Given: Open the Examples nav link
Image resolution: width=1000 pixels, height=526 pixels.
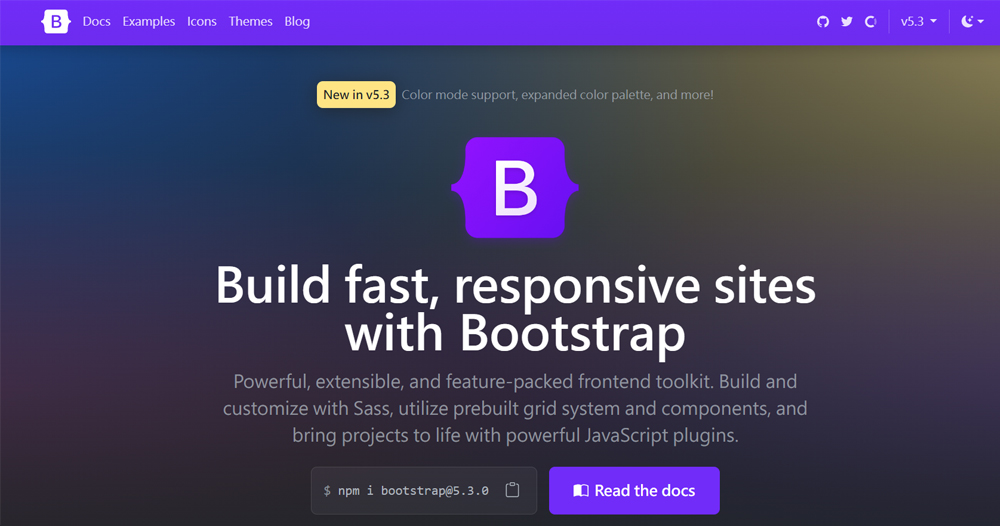Looking at the screenshot, I should [x=149, y=22].
